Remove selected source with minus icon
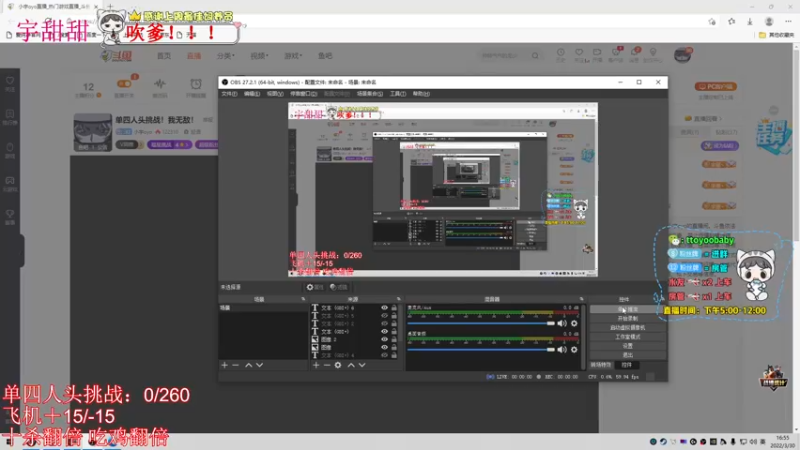Screen dimensions: 800x450 327,365
